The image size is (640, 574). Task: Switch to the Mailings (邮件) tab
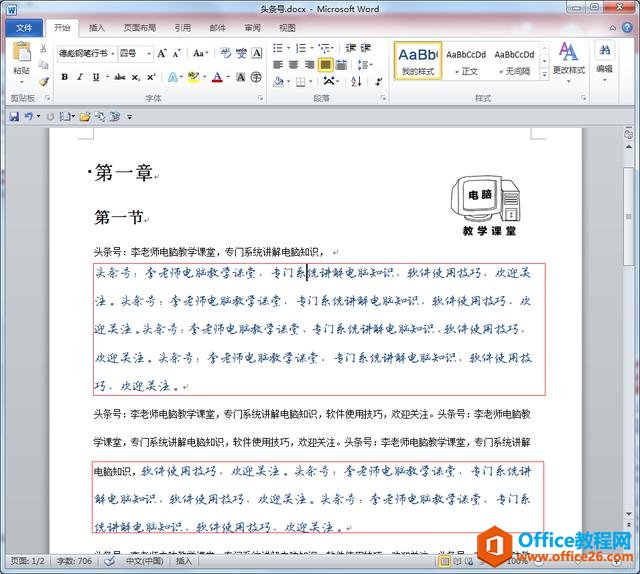(218, 28)
